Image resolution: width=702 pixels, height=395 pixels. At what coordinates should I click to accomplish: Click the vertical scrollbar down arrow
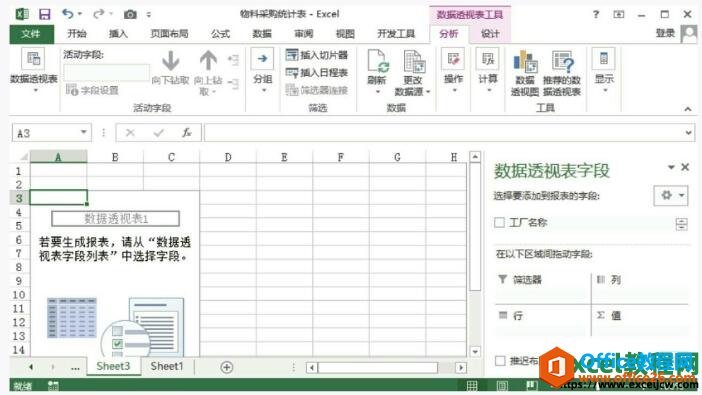click(x=475, y=352)
